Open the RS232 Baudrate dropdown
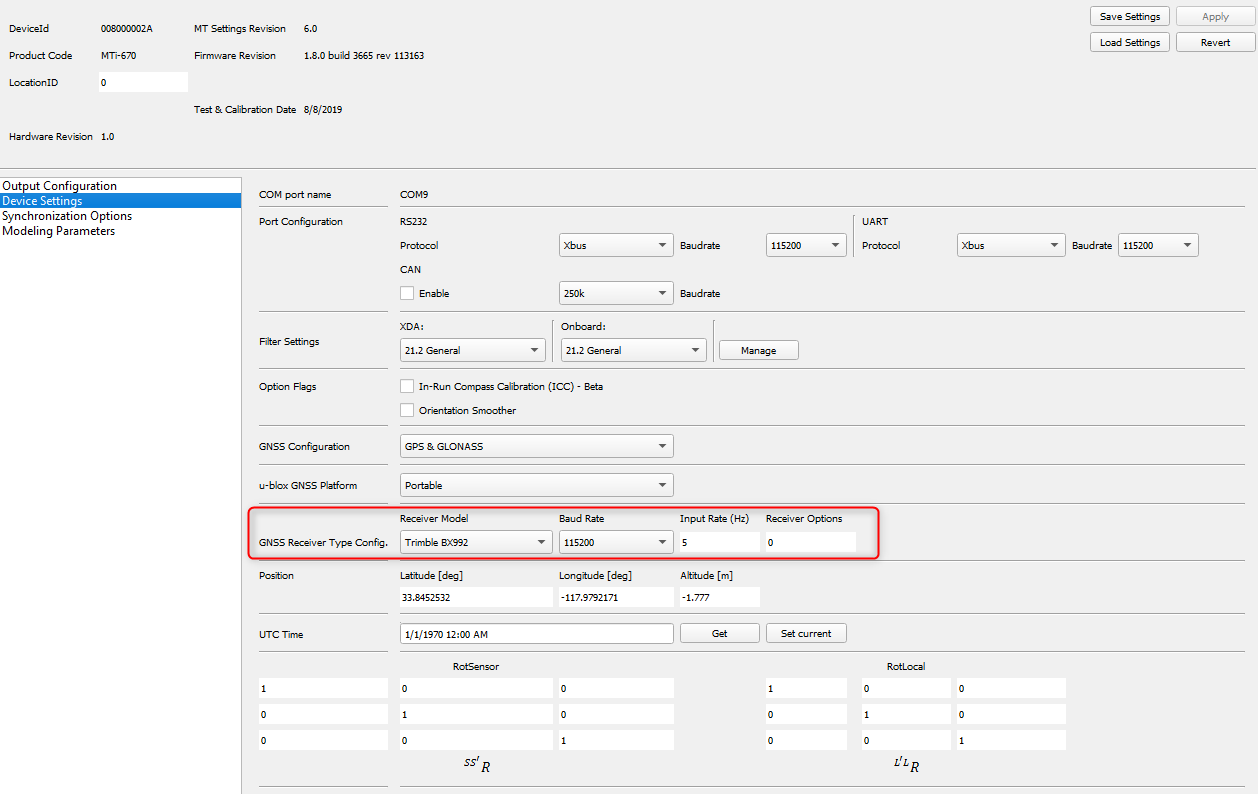Screen dimensions: 1258x794 coord(805,244)
